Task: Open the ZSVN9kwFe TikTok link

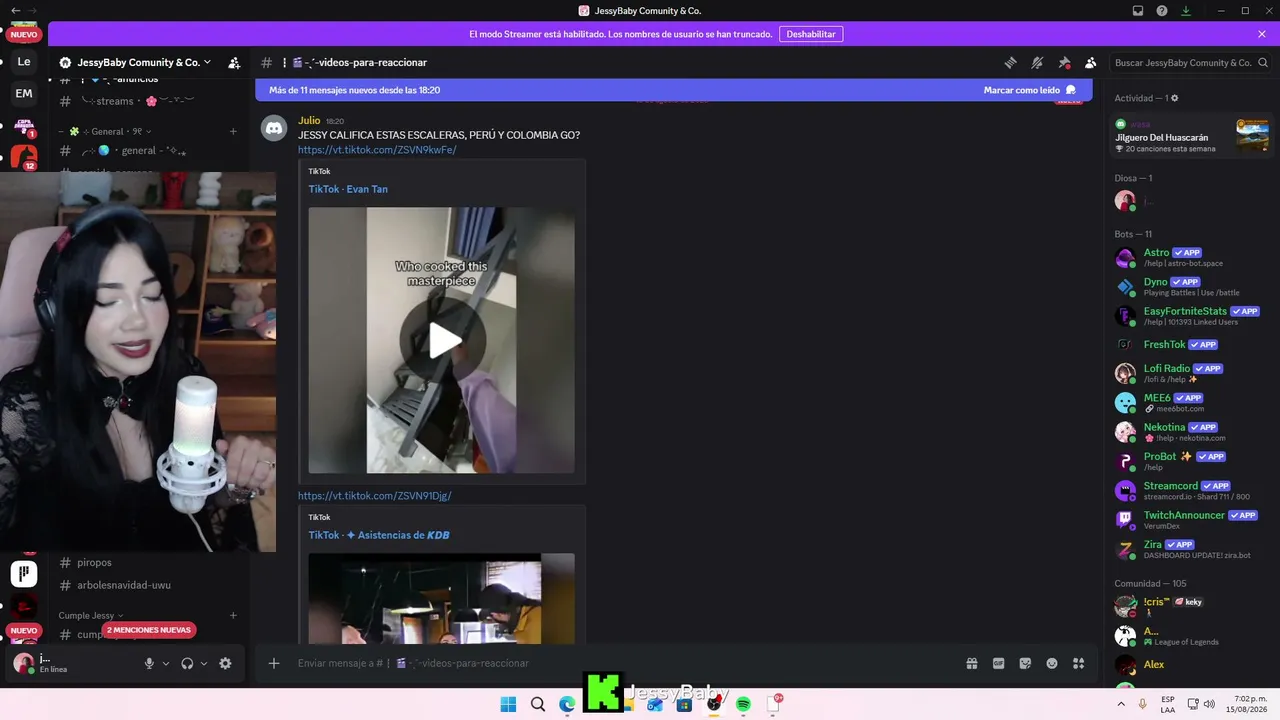Action: pos(377,150)
